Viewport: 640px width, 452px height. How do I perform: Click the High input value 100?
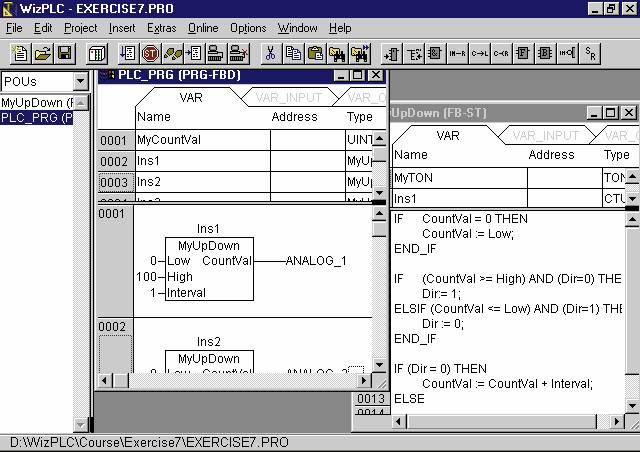(146, 277)
